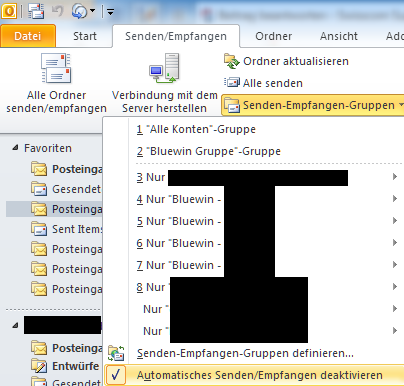Open the Gesendet folder in Favoriten

tap(76, 189)
